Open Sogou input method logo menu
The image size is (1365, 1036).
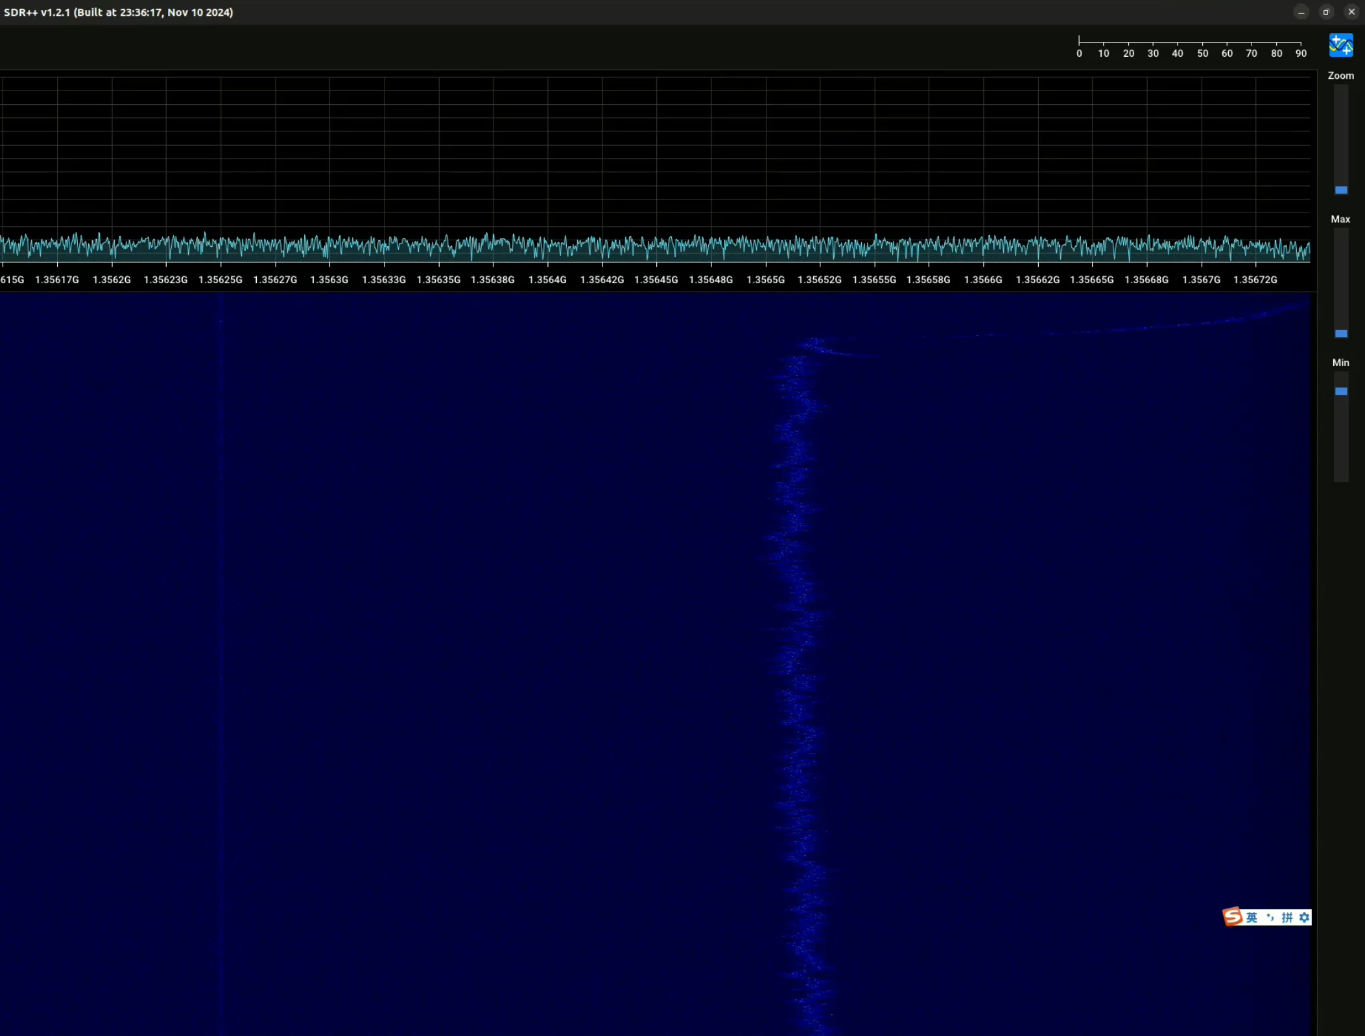click(x=1232, y=917)
